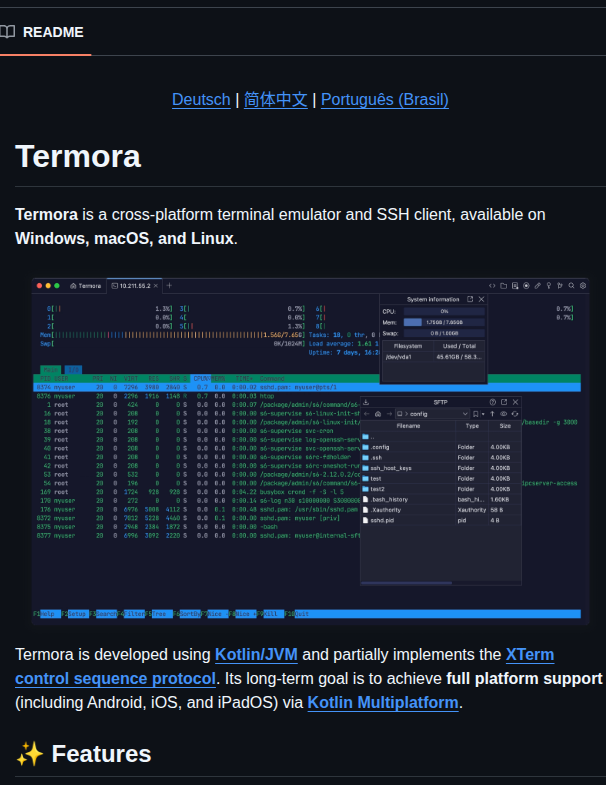Image resolution: width=606 pixels, height=785 pixels.
Task: Expand the bookmark dropdown arrow in SFTP
Action: point(483,415)
